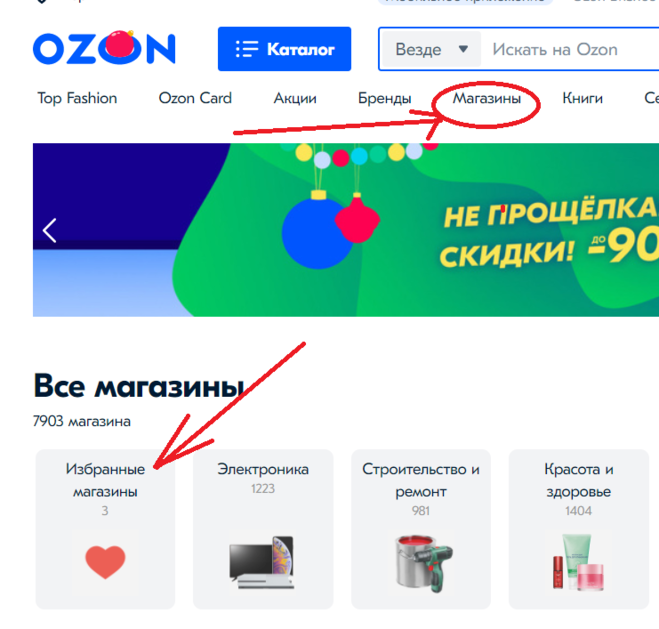Go to Акции page
Screen dimensions: 659x629
coord(295,98)
